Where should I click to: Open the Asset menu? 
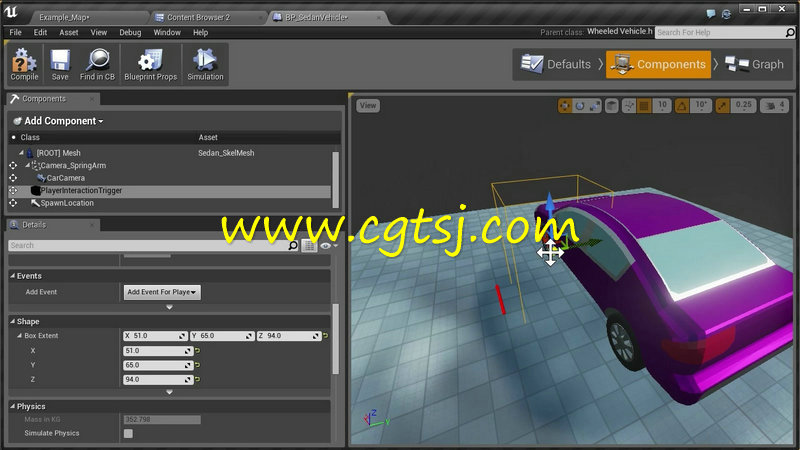(69, 33)
